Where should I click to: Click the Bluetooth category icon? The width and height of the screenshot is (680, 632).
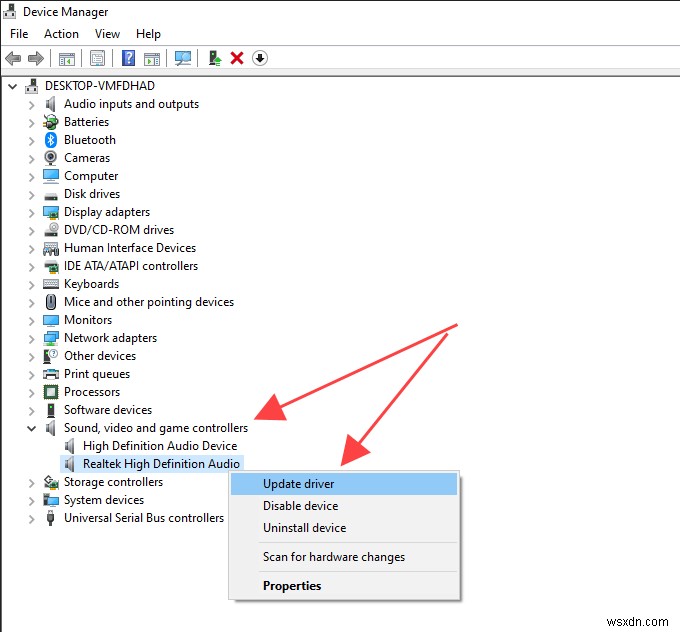pos(51,140)
